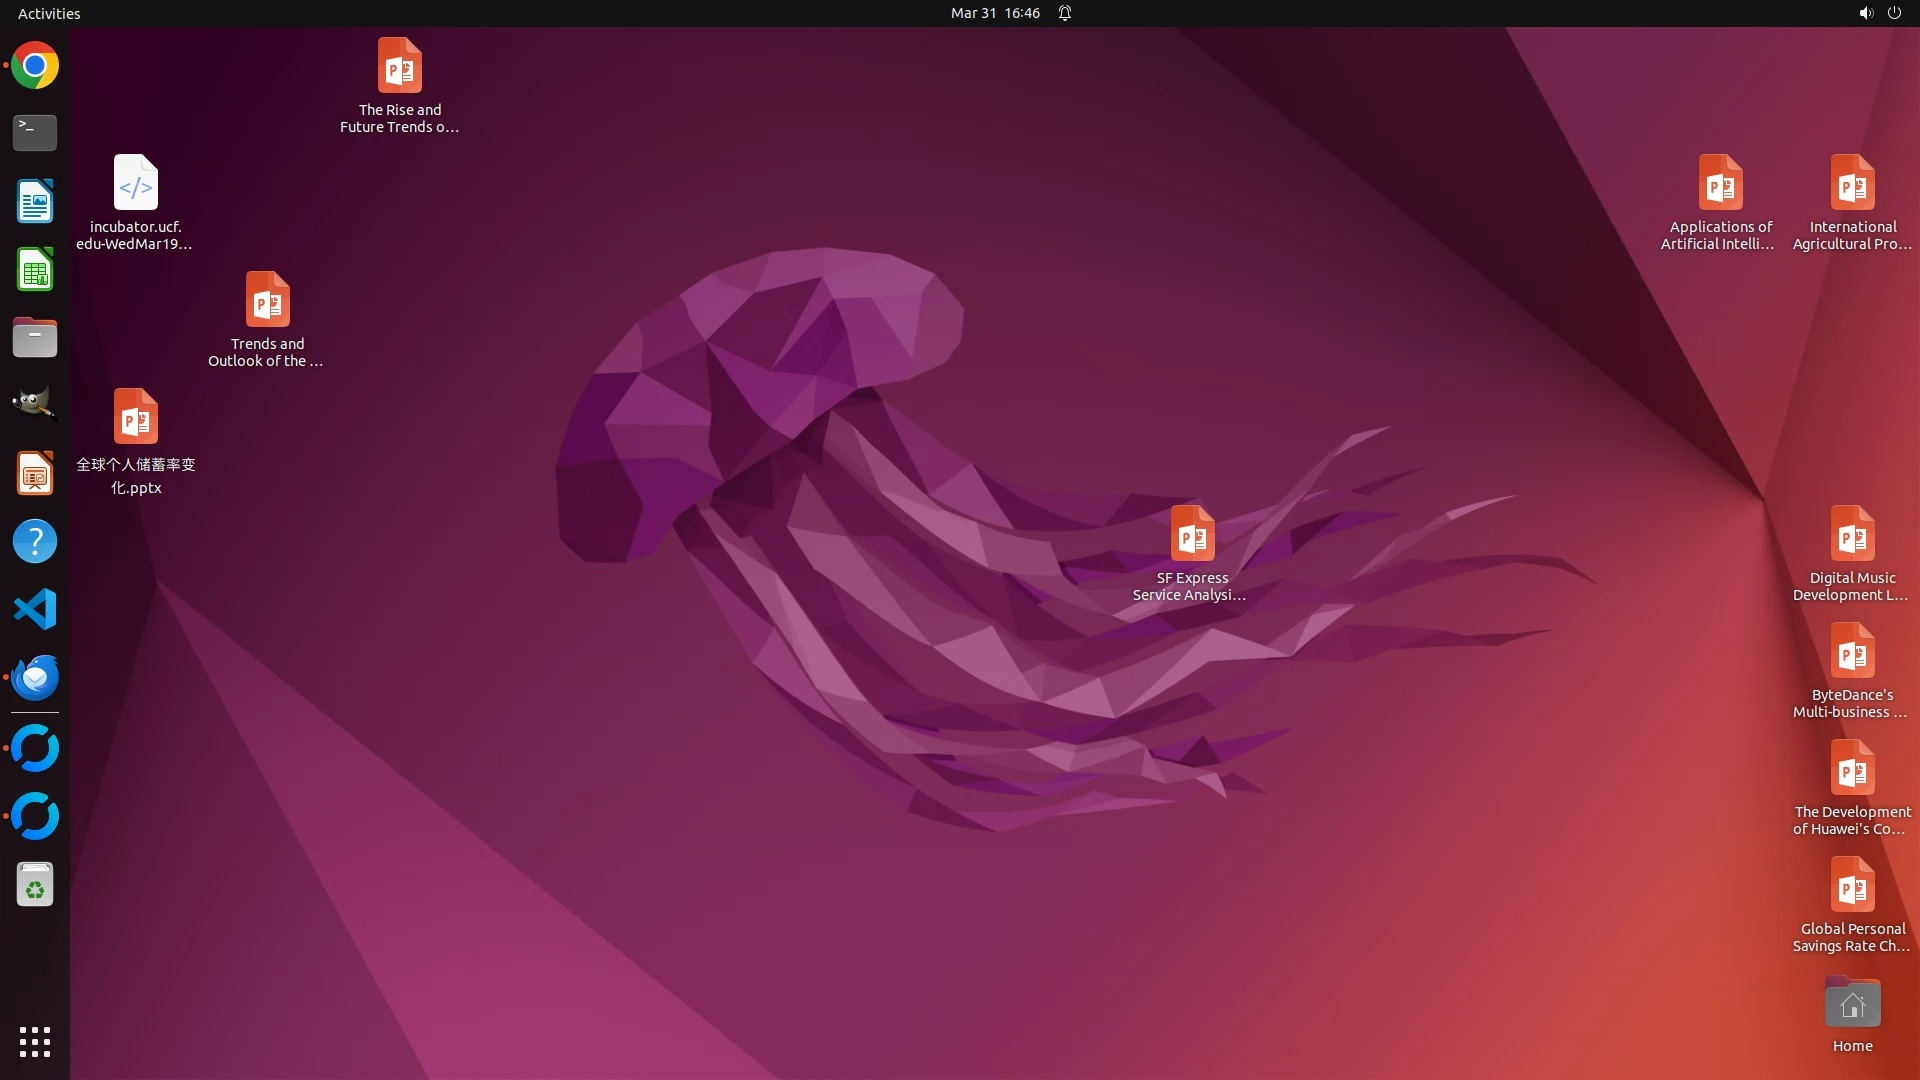This screenshot has width=1920, height=1080.
Task: Select the incubator.ucf.edu HTML file
Action: click(x=135, y=184)
